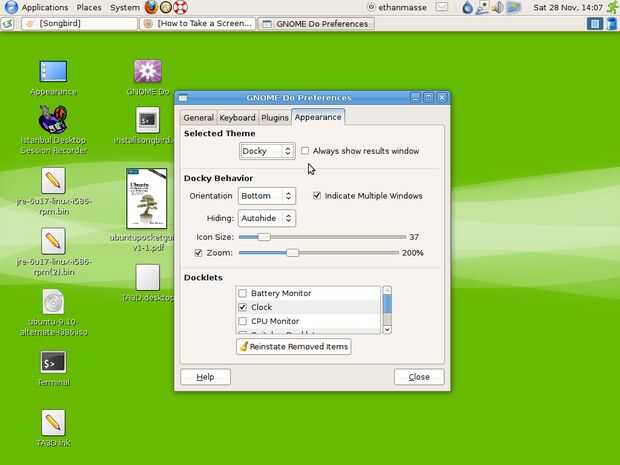This screenshot has height=465, width=620.
Task: Launch Firefox from the top panel
Action: [x=151, y=7]
